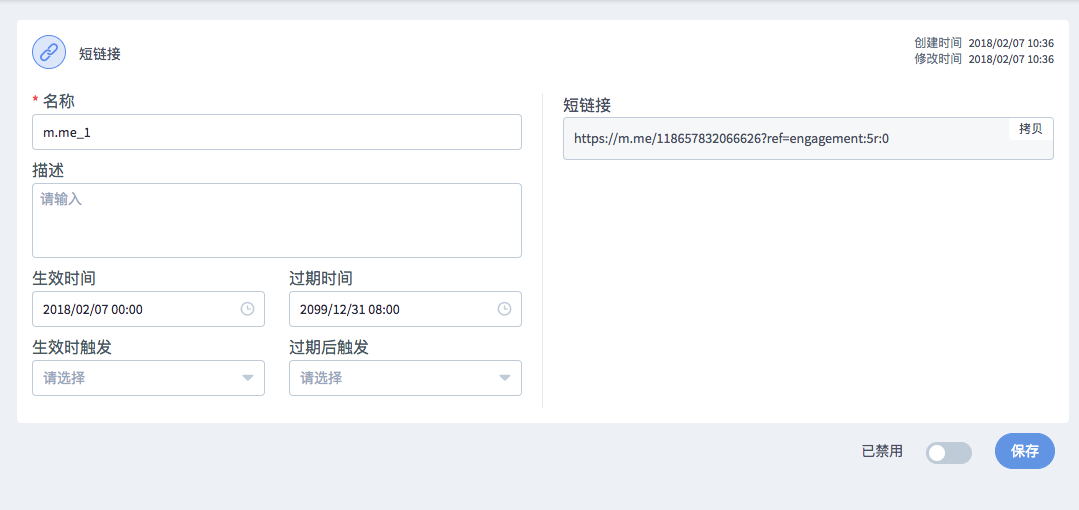Screen dimensions: 1079x510
Task: Click the 过期时间 label
Action: click(321, 278)
